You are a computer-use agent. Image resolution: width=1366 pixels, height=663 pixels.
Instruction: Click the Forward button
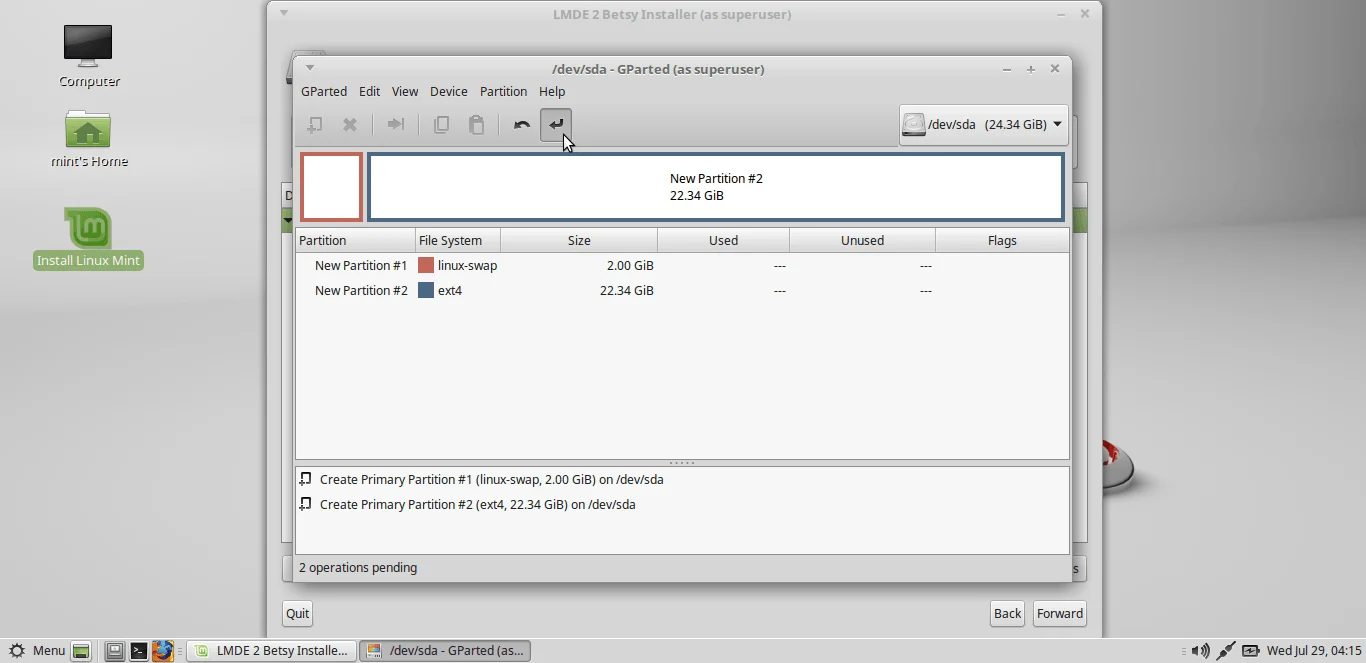[1059, 613]
